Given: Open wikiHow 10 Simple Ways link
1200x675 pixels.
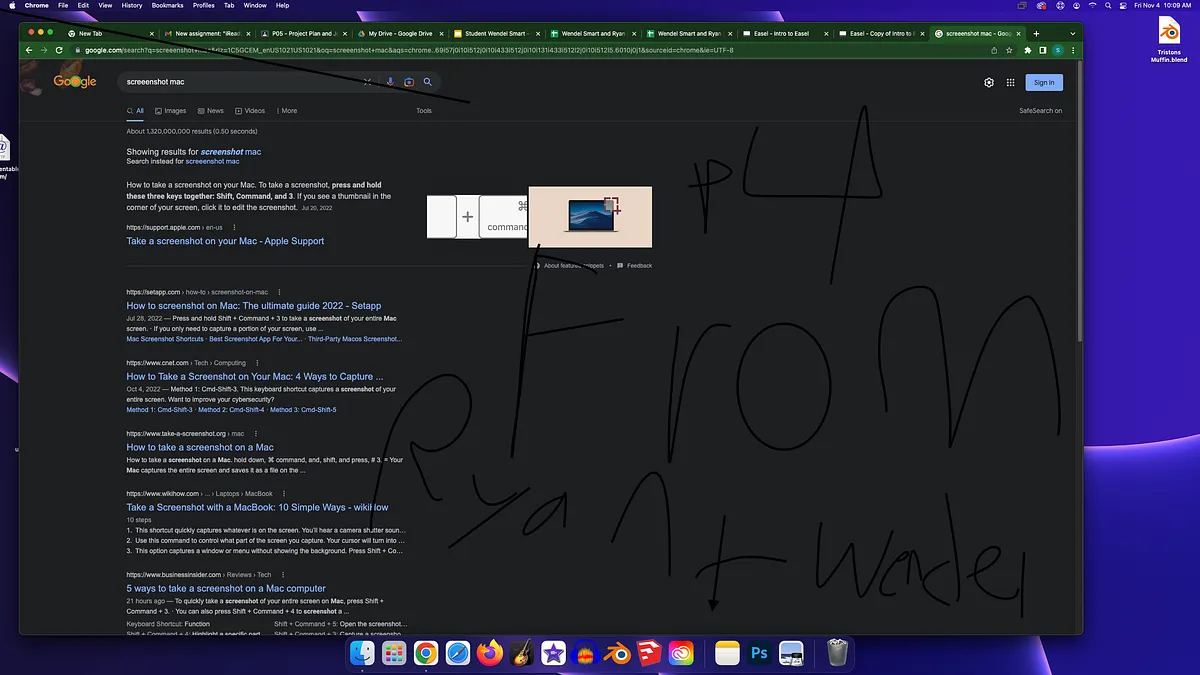Looking at the screenshot, I should pyautogui.click(x=257, y=508).
